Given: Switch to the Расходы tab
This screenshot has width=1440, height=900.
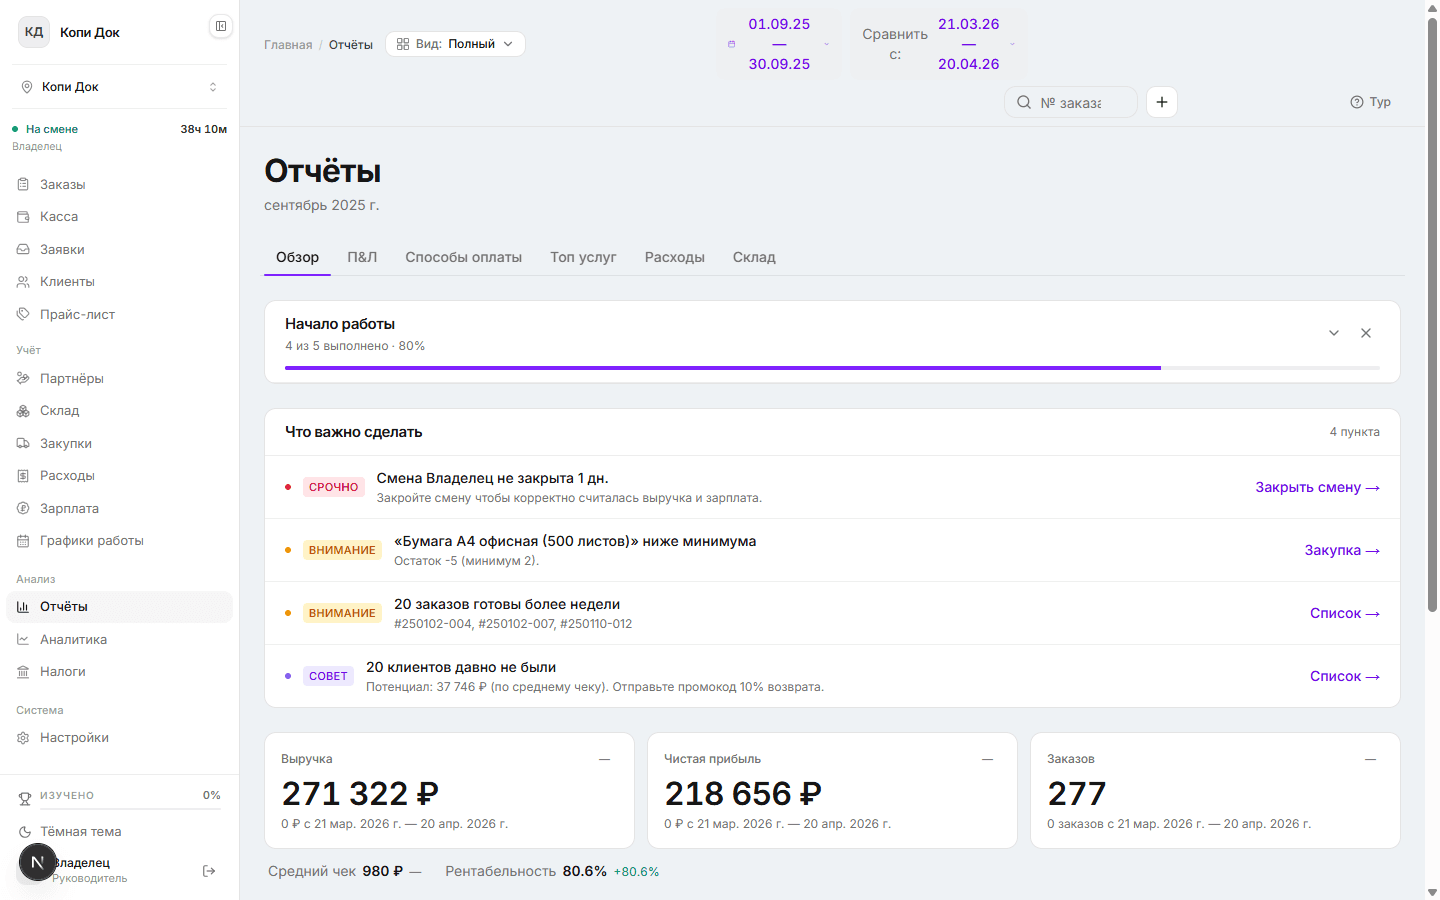Looking at the screenshot, I should [x=675, y=257].
